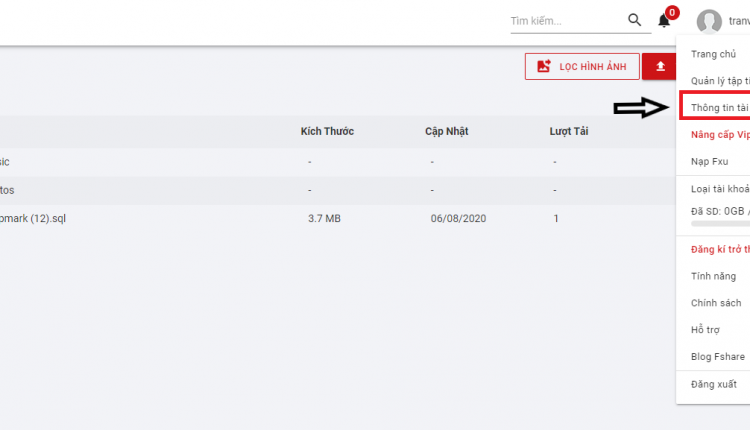Viewport: 750px width, 430px height.
Task: Click the username beside the avatar
Action: [x=739, y=21]
